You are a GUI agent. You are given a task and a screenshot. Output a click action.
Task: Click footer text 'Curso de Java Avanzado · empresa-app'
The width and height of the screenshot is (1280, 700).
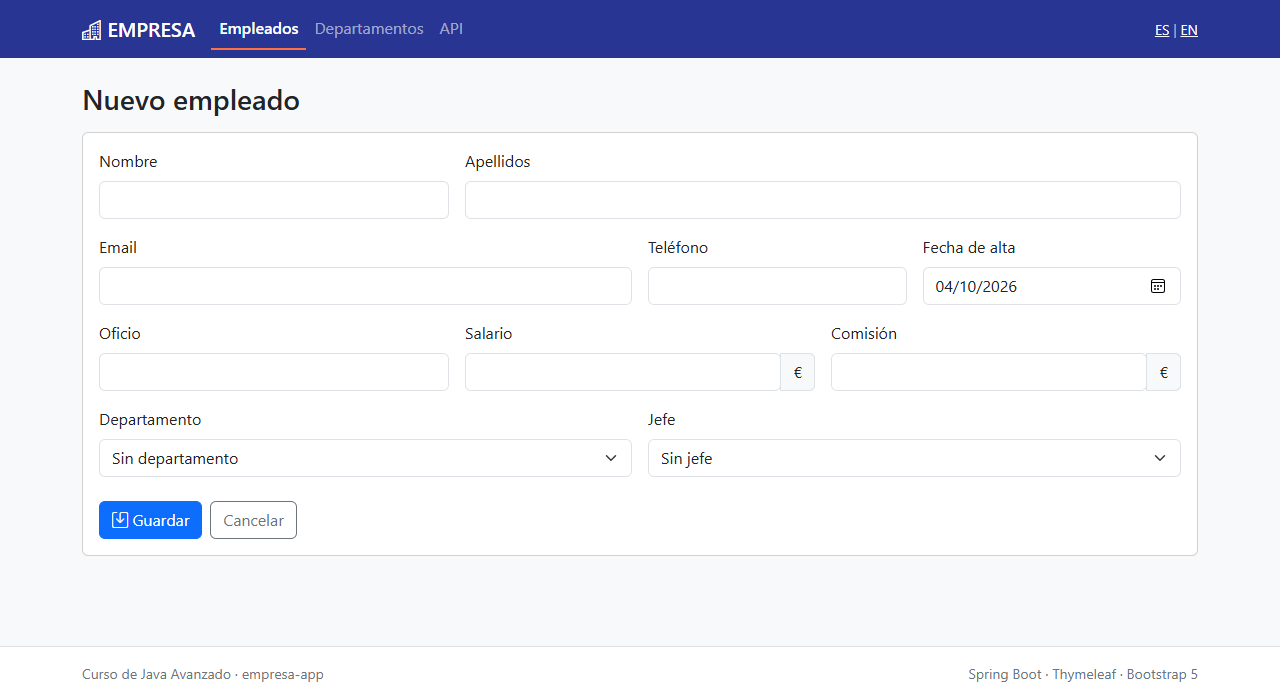[203, 675]
